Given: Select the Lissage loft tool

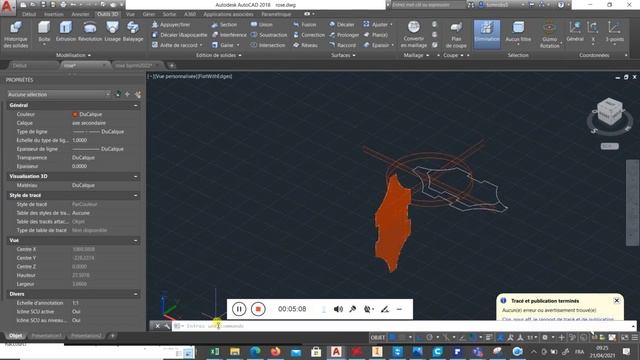Looking at the screenshot, I should pos(112,32).
